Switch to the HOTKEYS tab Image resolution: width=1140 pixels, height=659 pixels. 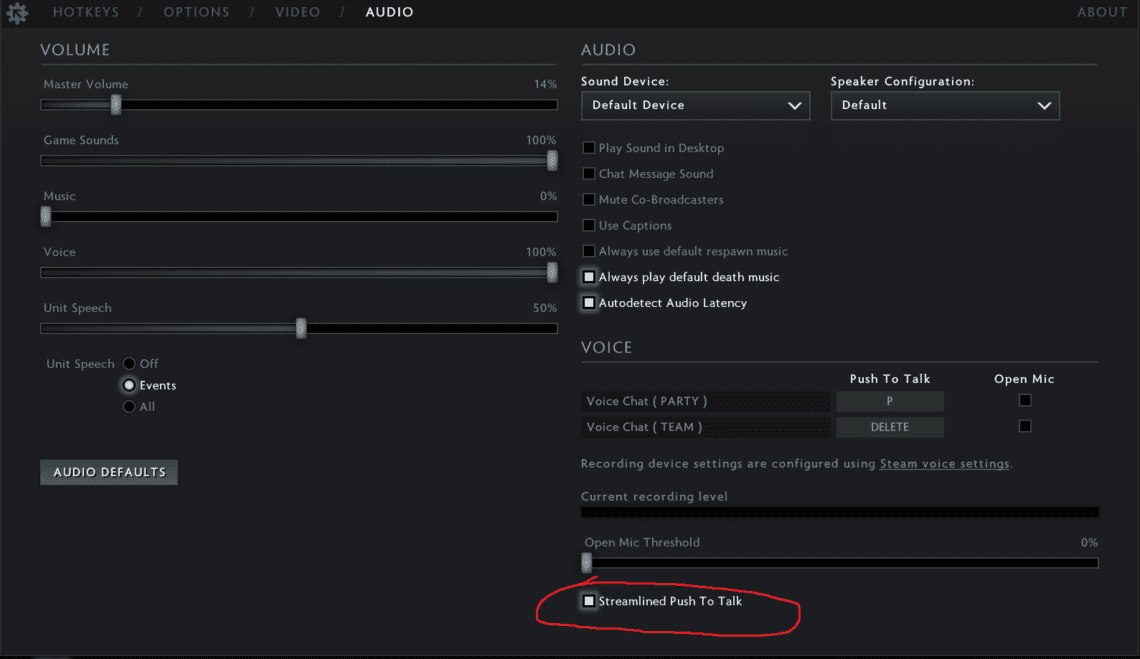86,12
